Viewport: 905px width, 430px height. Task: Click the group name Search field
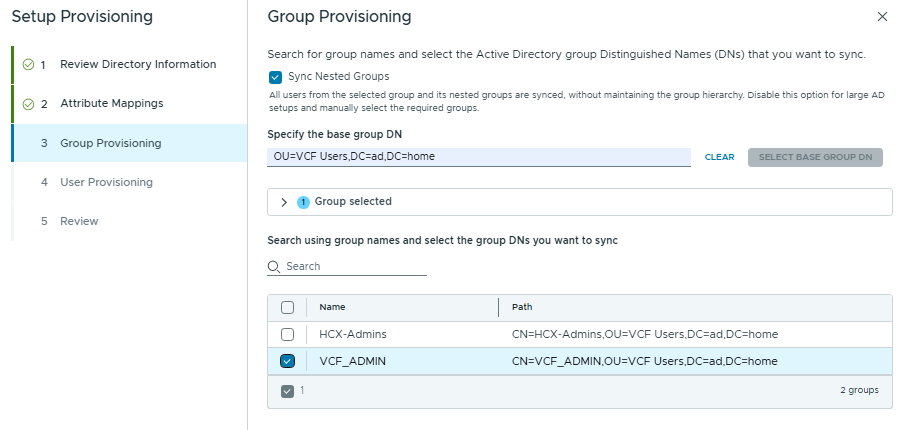click(354, 267)
